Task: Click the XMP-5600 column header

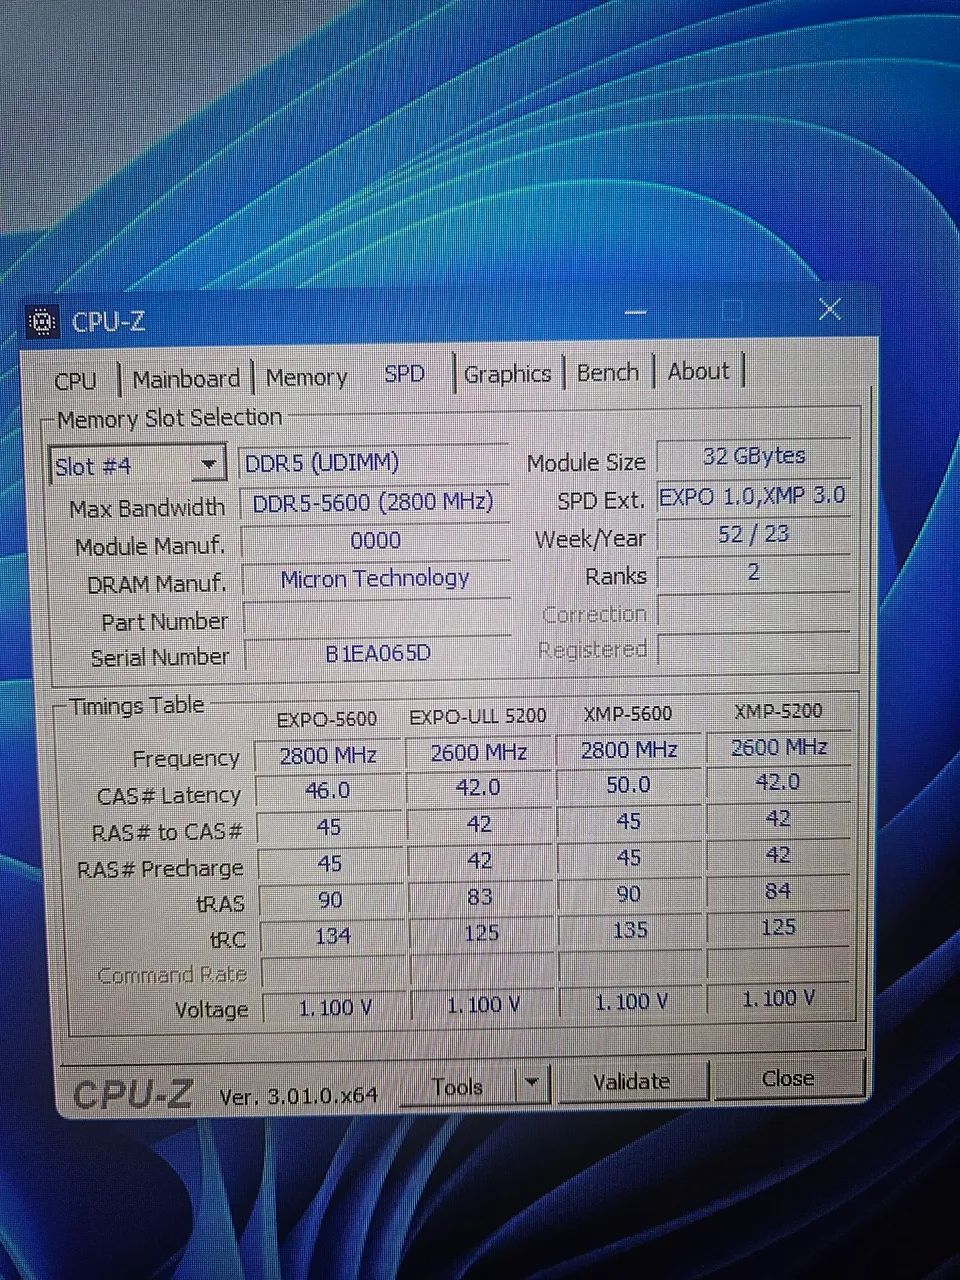Action: [628, 713]
